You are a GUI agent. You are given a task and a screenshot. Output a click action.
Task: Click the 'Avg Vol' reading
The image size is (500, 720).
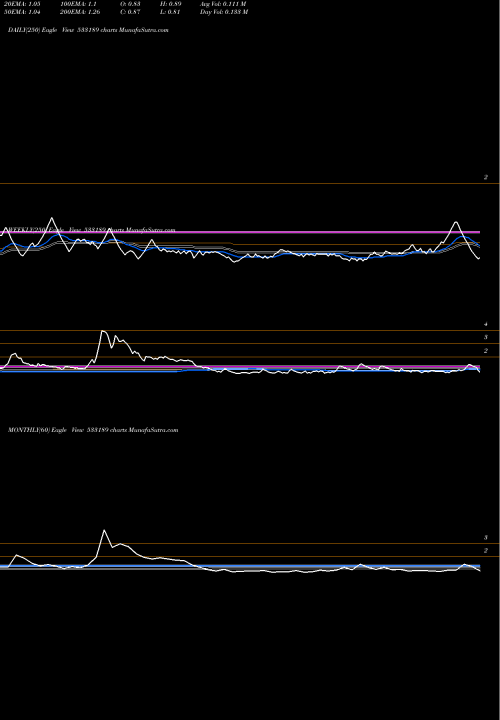[223, 4]
